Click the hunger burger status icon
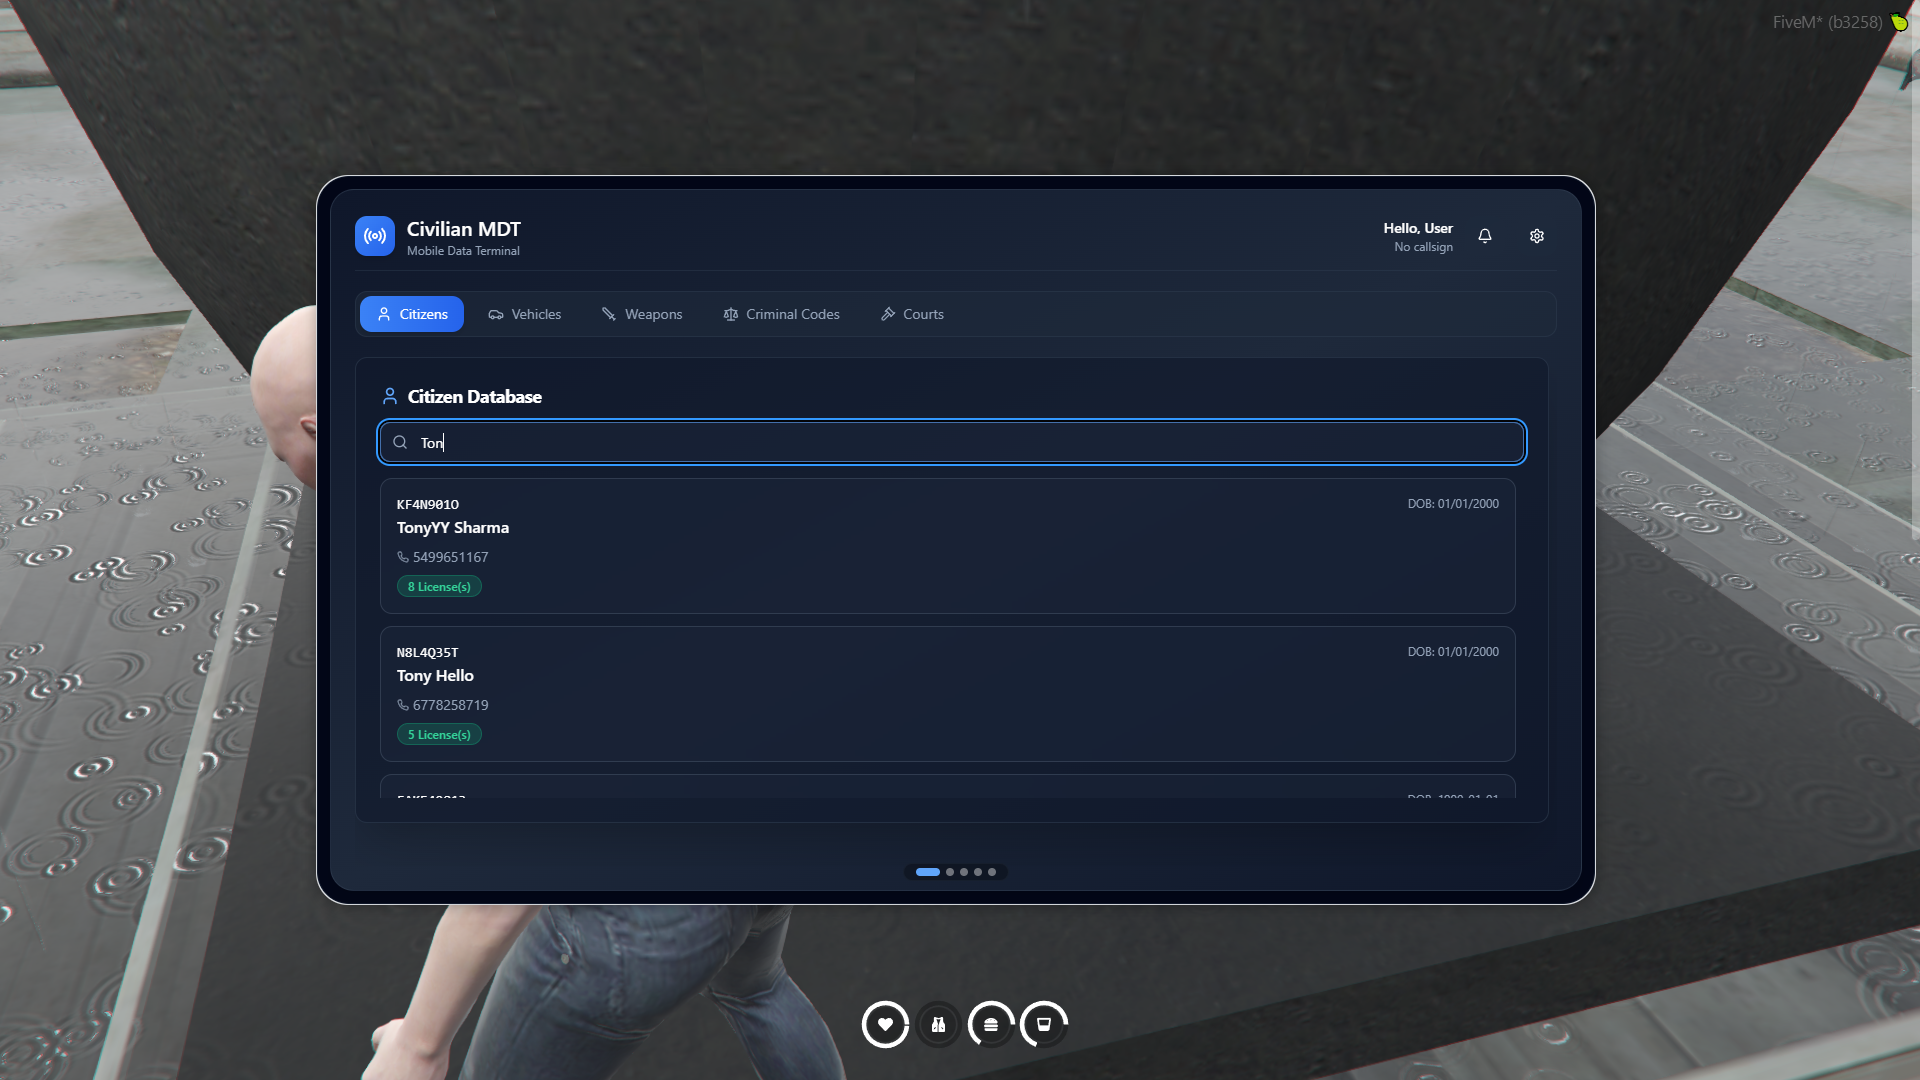Viewport: 1920px width, 1080px height. [991, 1024]
